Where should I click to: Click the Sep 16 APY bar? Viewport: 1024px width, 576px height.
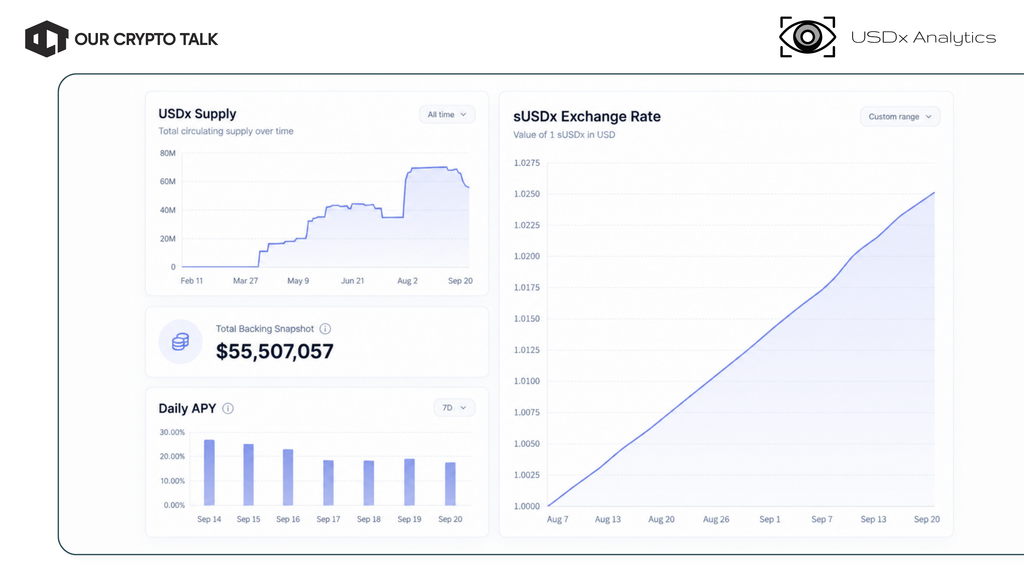(288, 477)
